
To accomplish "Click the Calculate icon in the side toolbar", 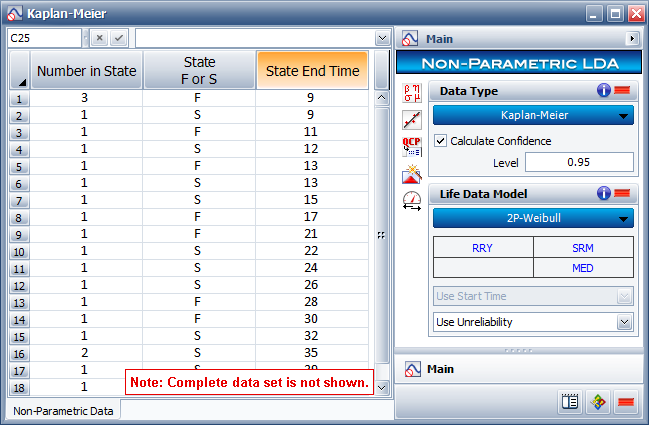I will pyautogui.click(x=411, y=94).
